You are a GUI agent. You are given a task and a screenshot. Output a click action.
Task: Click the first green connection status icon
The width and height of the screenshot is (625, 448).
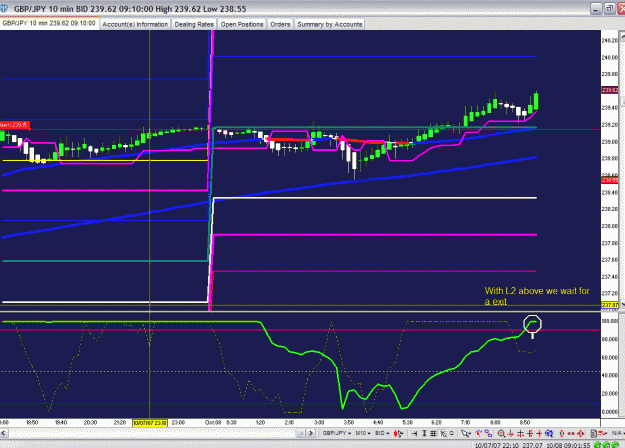(x=597, y=444)
